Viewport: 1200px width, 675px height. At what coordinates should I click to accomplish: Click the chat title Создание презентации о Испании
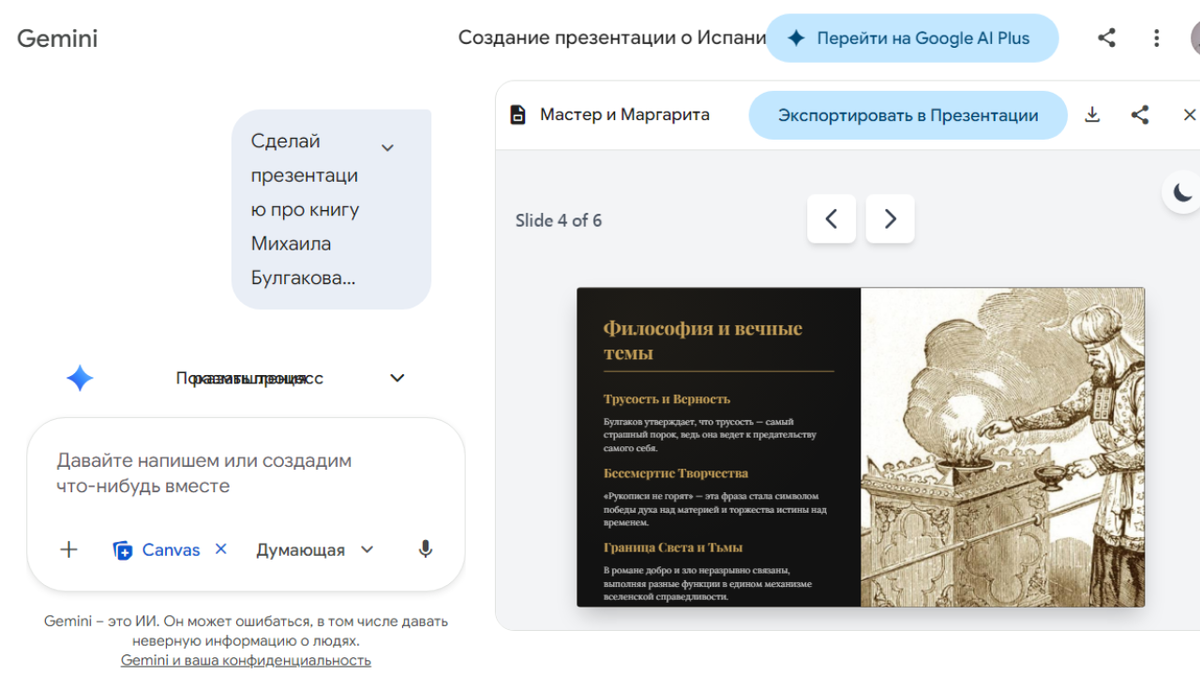point(612,38)
